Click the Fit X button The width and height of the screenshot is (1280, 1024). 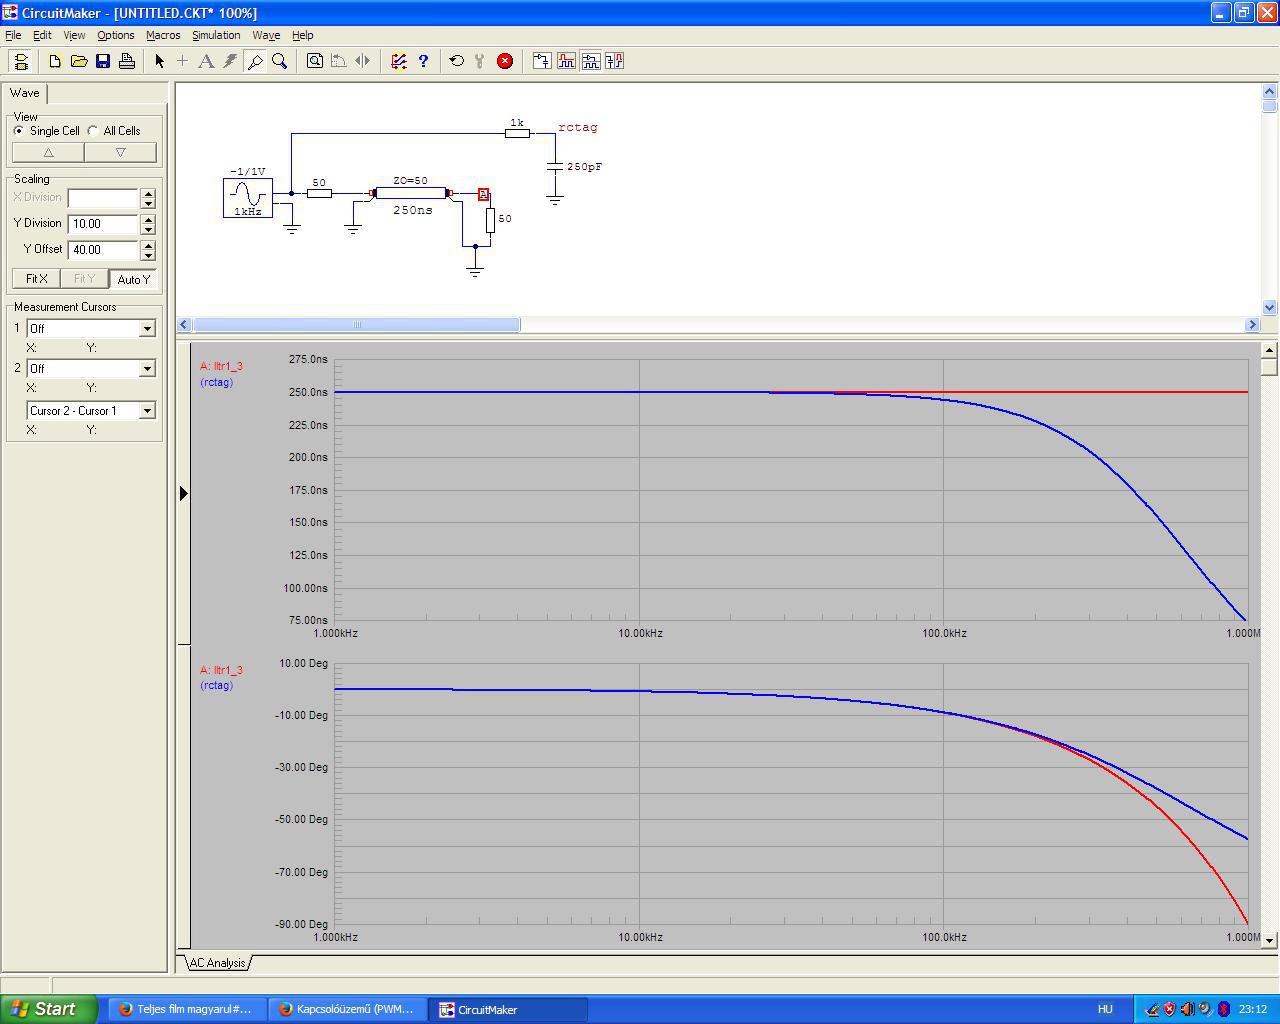pyautogui.click(x=36, y=279)
